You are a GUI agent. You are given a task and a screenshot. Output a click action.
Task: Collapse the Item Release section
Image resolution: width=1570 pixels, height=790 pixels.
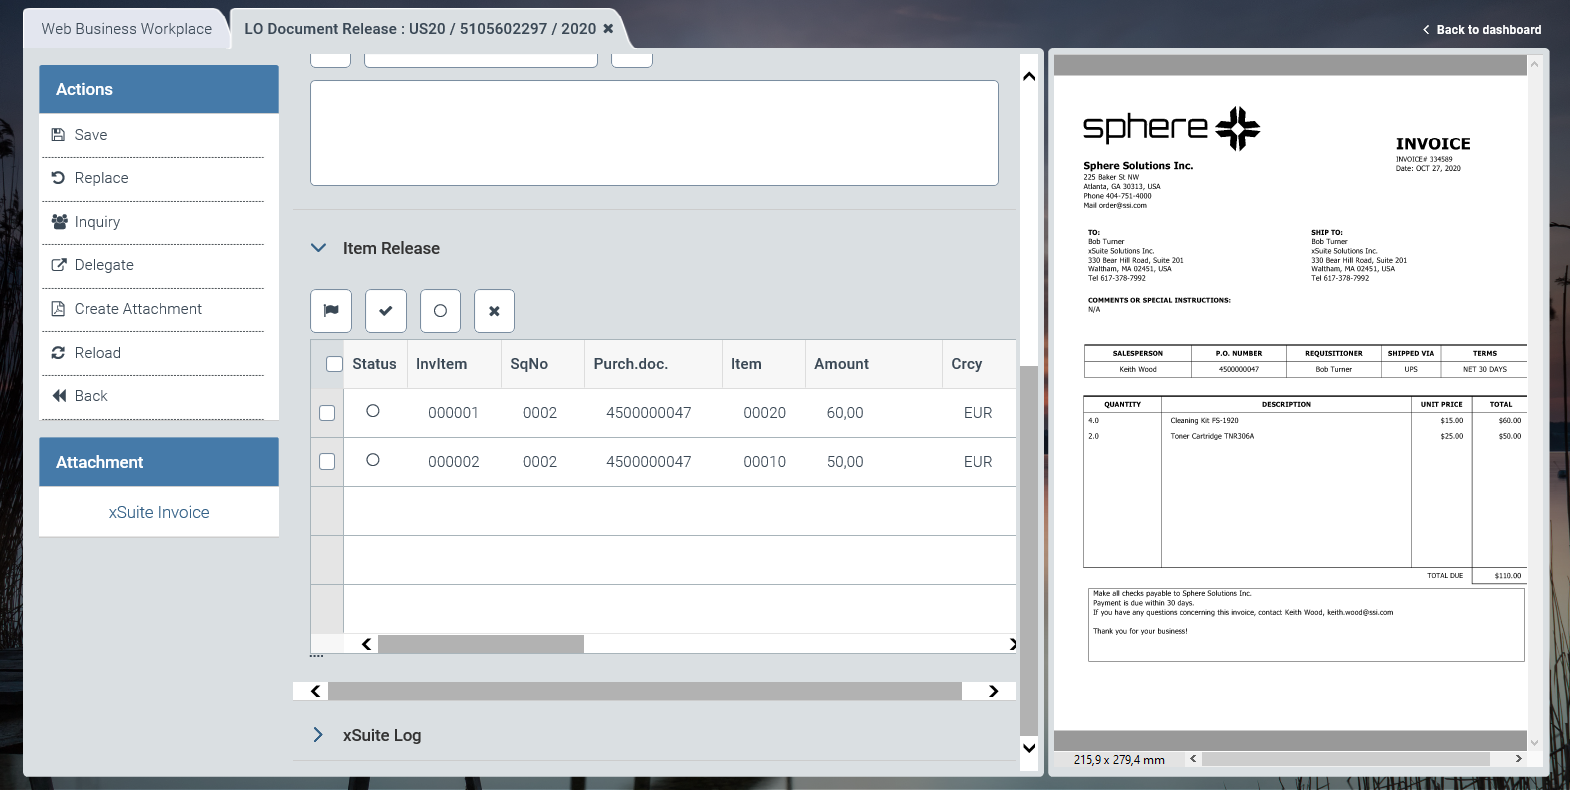click(x=319, y=248)
